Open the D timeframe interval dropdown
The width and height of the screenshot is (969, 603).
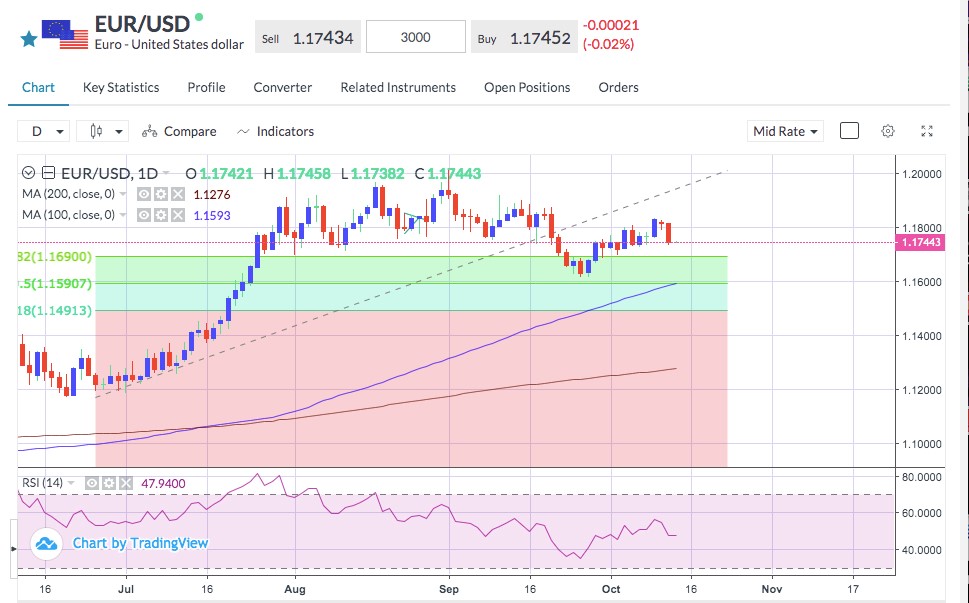pyautogui.click(x=43, y=131)
